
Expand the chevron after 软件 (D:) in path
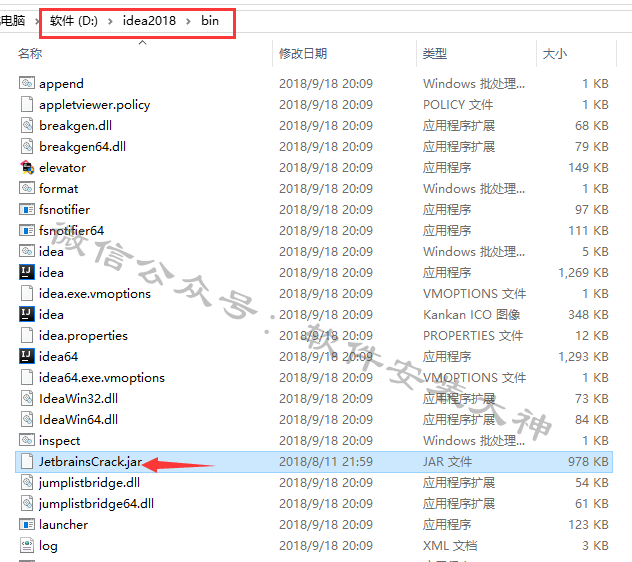[x=110, y=21]
